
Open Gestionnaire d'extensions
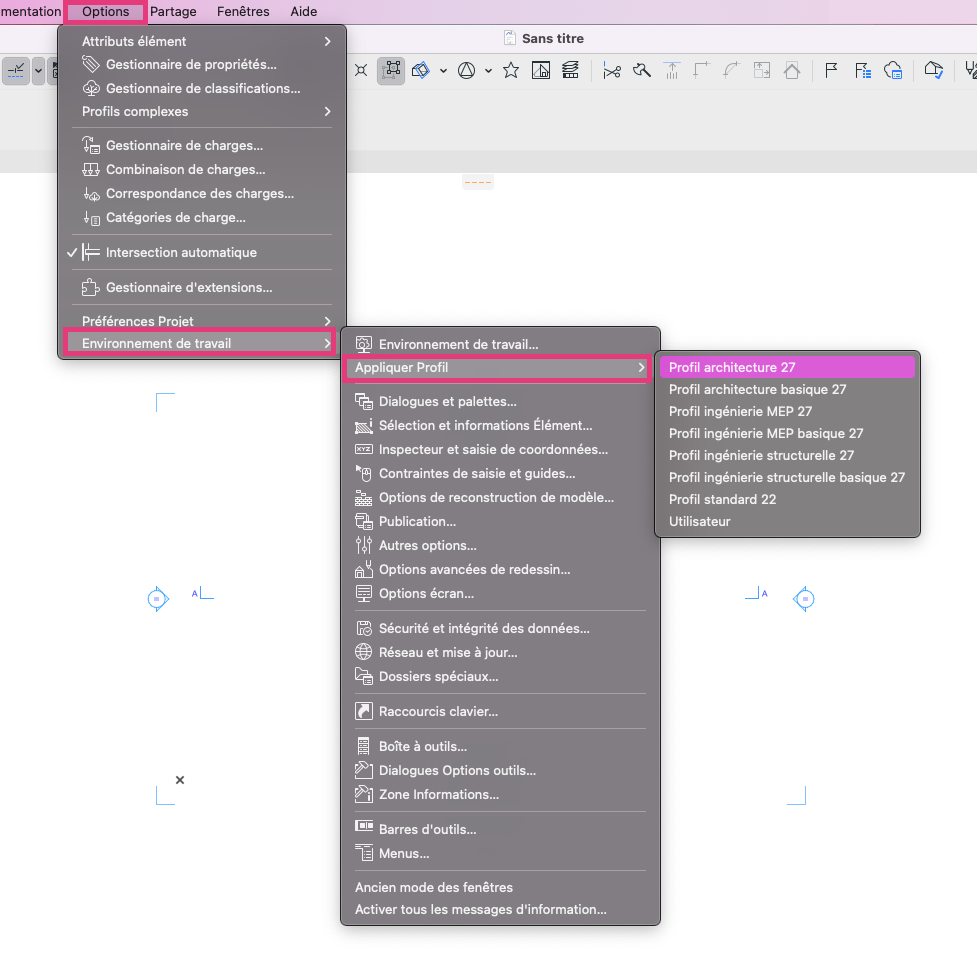click(203, 288)
